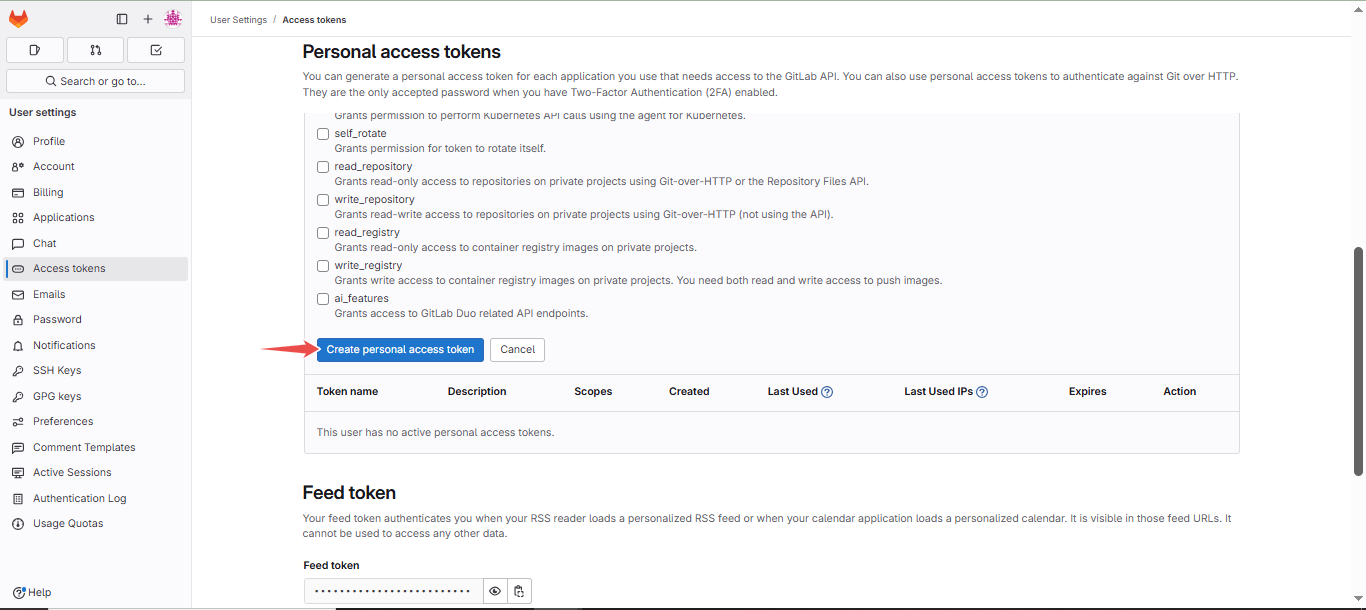Copy feed token using the clipboard icon
This screenshot has height=610, width=1366.
[x=519, y=590]
